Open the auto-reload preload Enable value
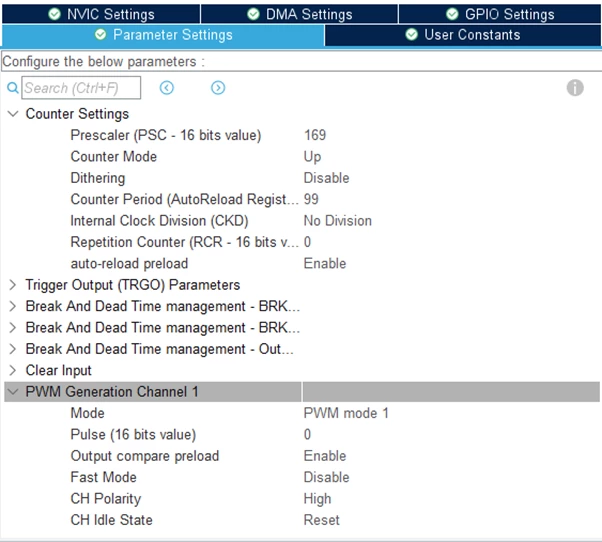Image resolution: width=602 pixels, height=542 pixels. pyautogui.click(x=325, y=264)
